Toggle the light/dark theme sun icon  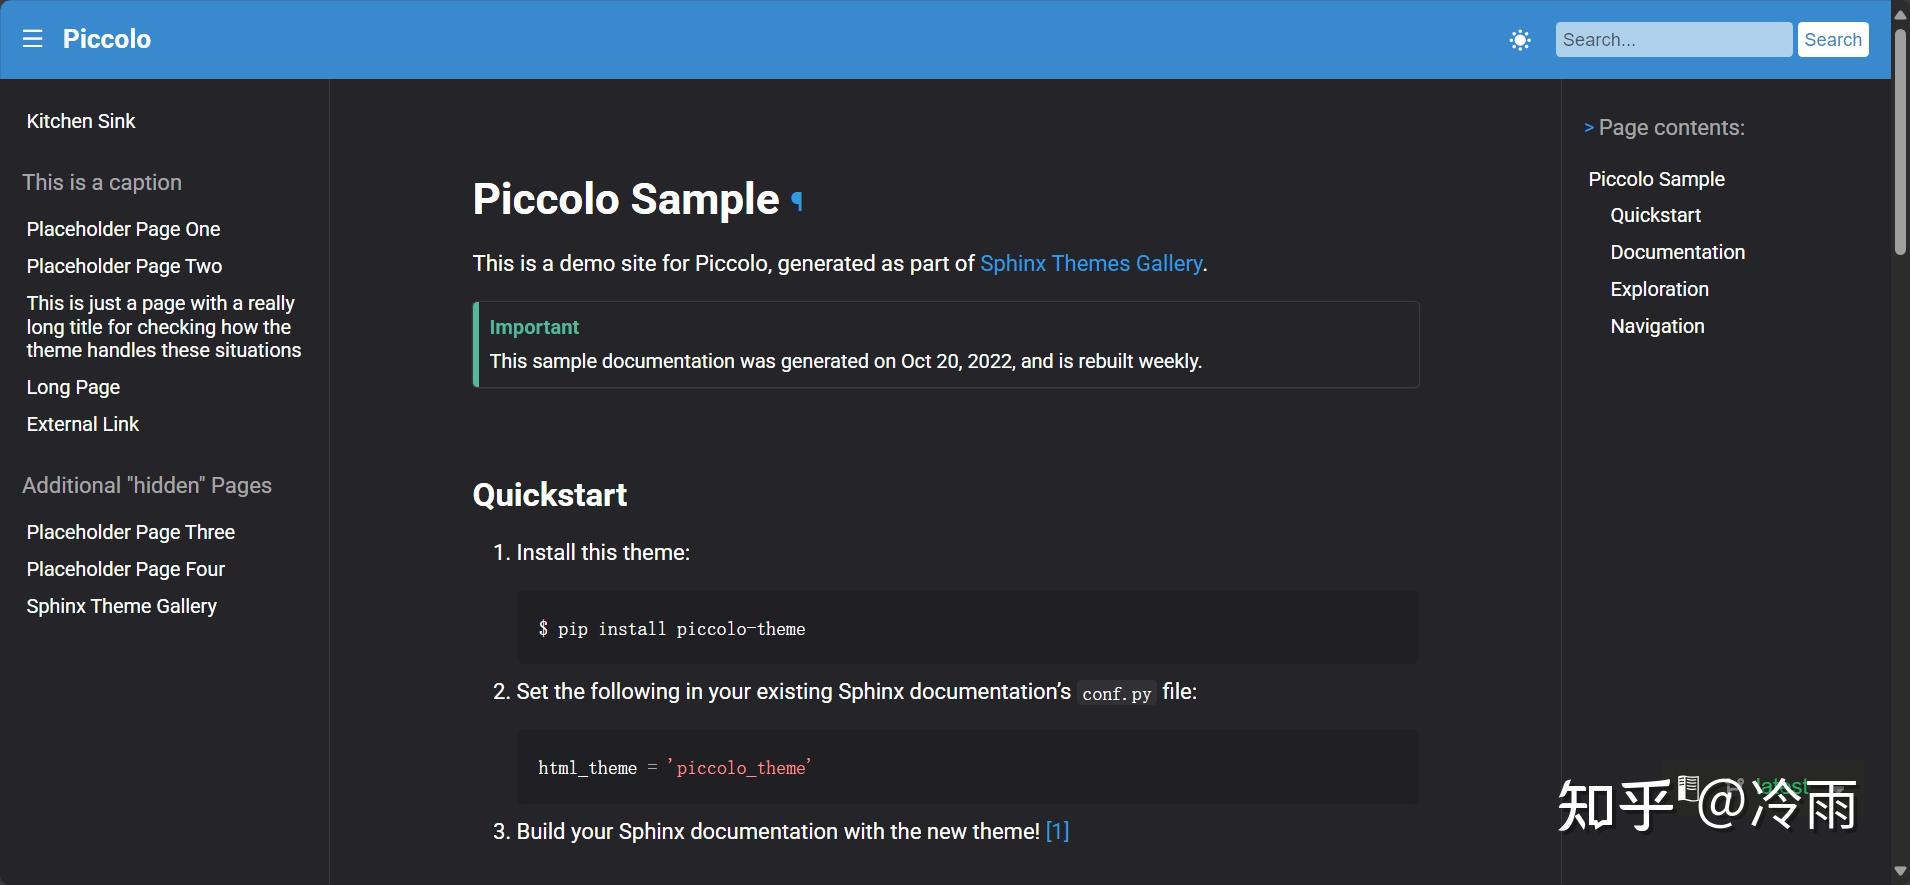coord(1520,40)
